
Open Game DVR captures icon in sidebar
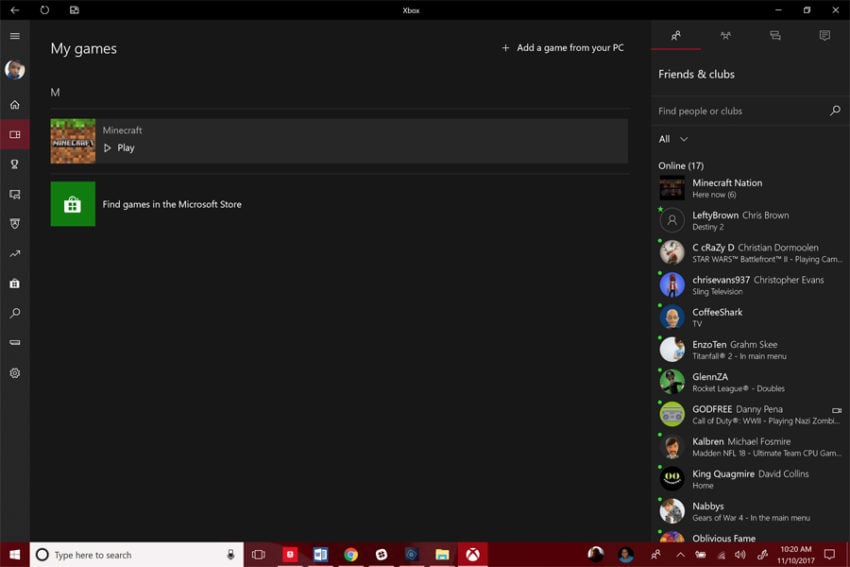[15, 194]
